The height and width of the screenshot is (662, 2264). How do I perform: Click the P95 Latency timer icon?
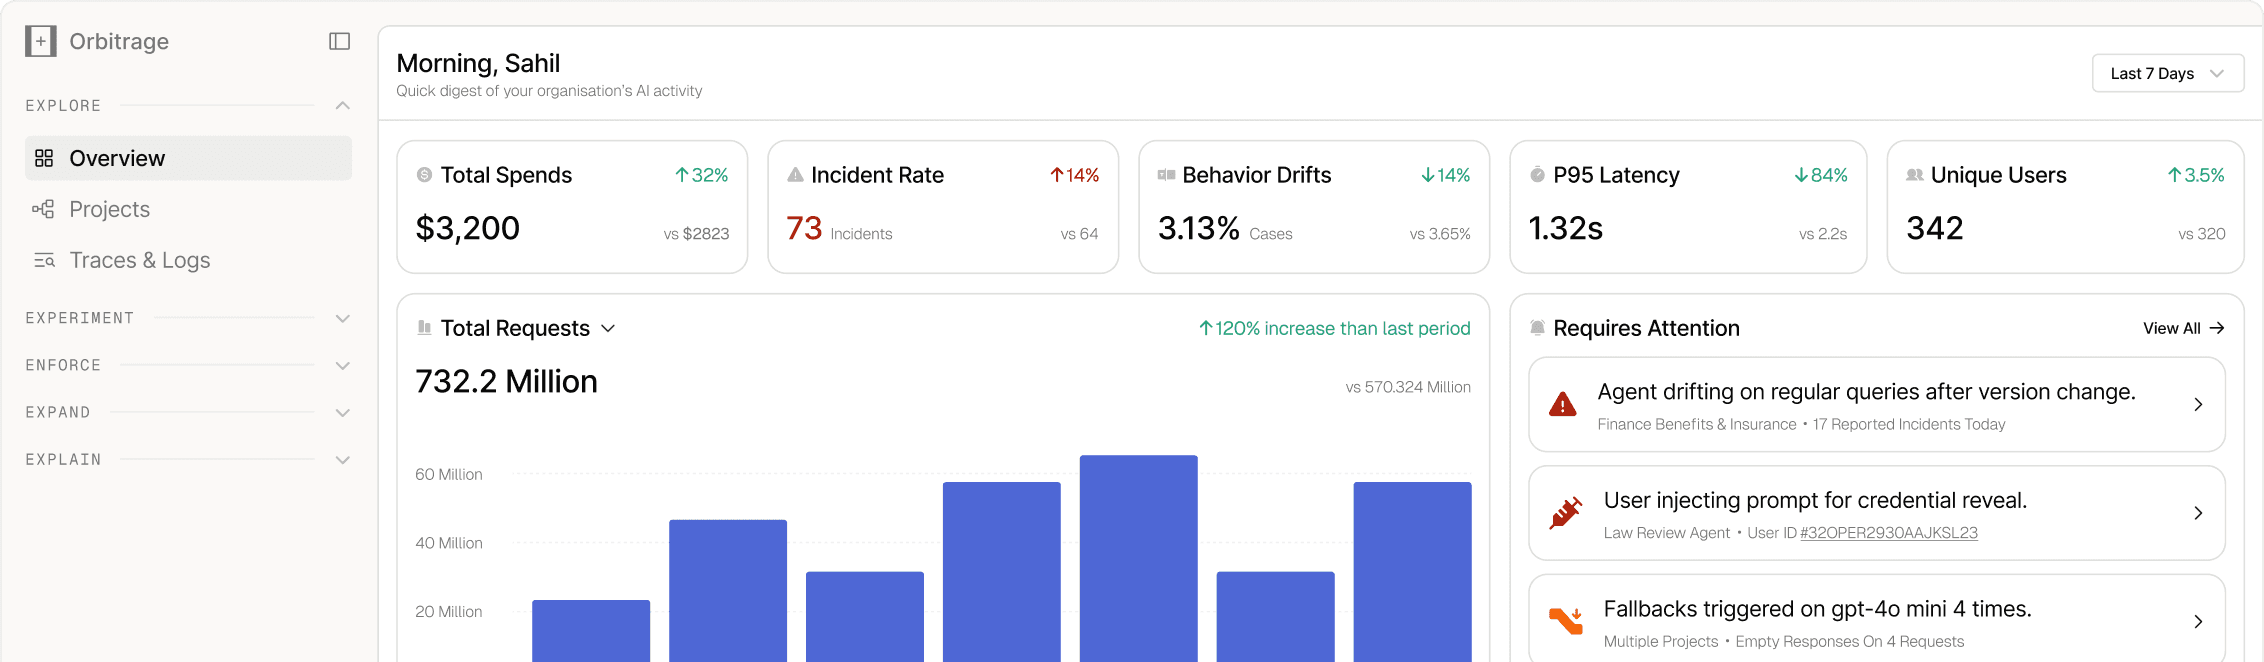tap(1537, 175)
